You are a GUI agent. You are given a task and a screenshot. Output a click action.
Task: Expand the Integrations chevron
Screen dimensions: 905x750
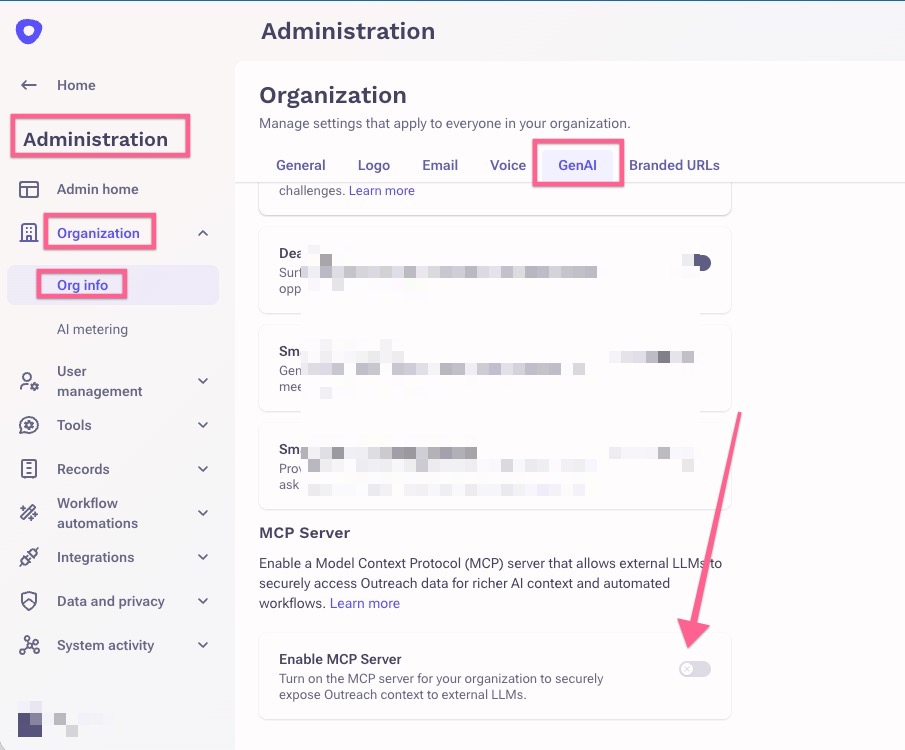tap(203, 557)
